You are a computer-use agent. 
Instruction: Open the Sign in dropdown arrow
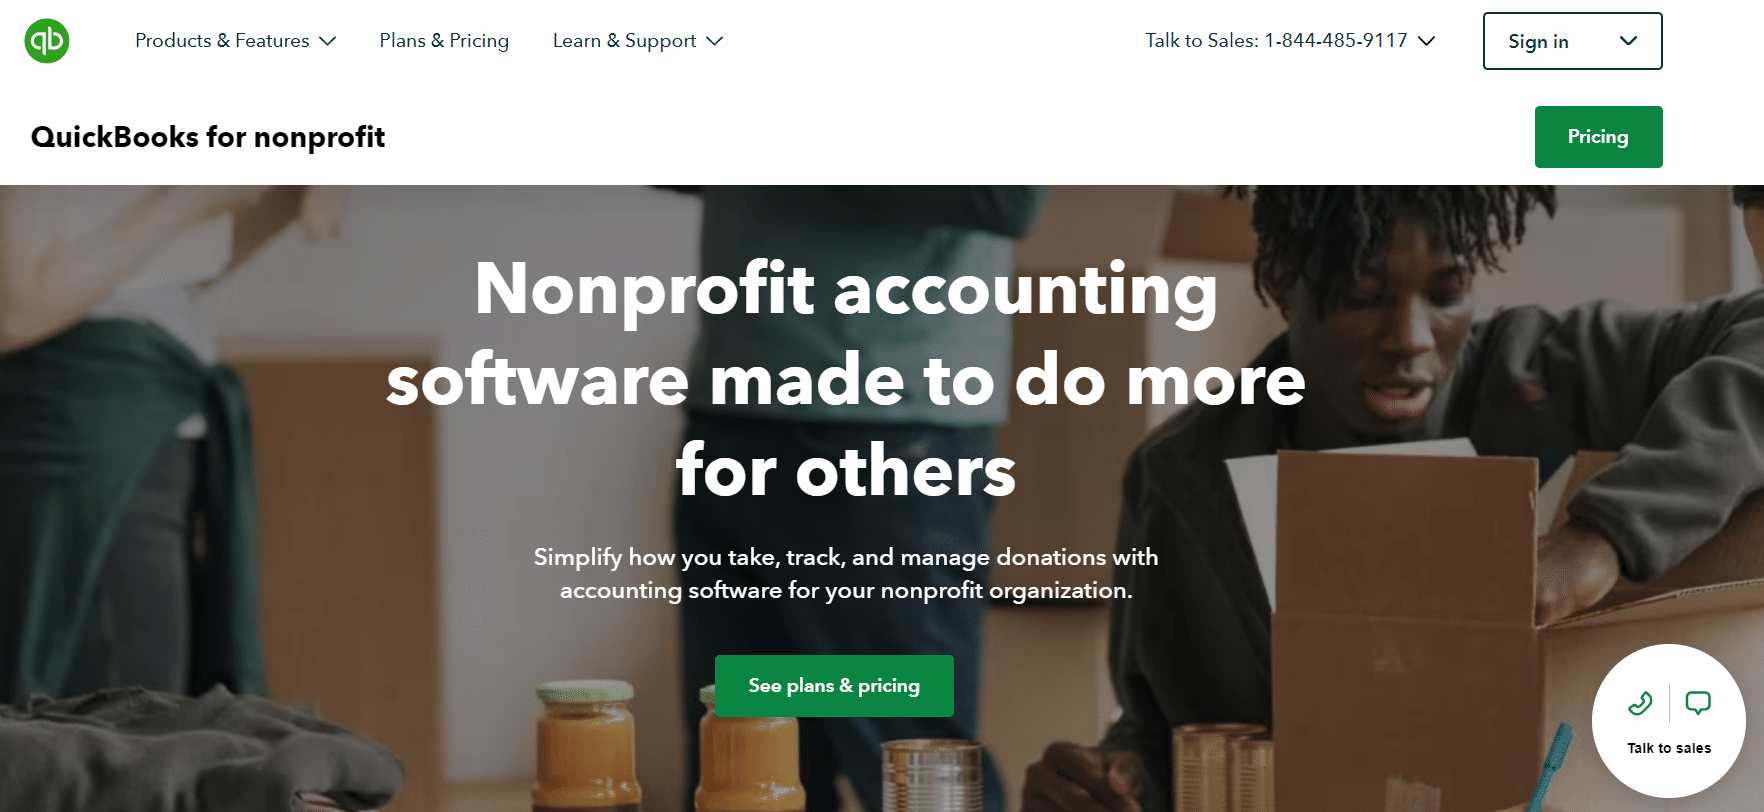1628,41
